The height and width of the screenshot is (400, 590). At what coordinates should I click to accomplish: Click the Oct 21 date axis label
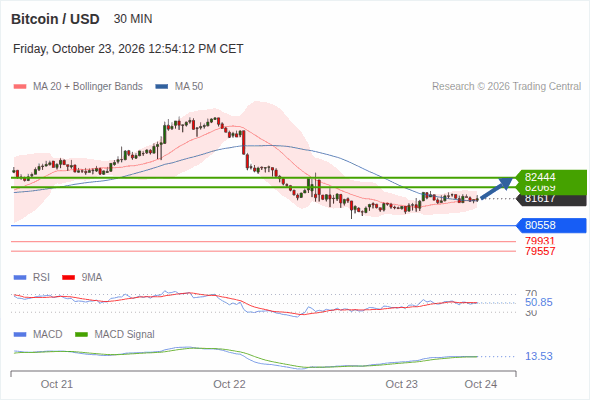click(57, 384)
